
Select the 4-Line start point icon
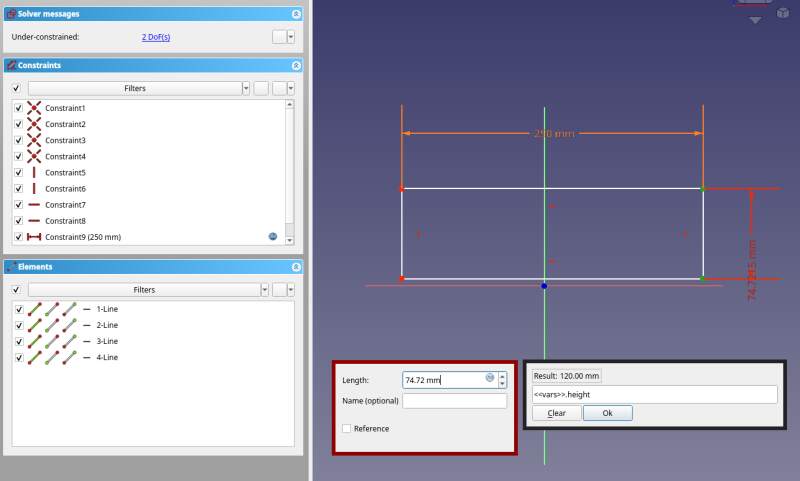[52, 358]
